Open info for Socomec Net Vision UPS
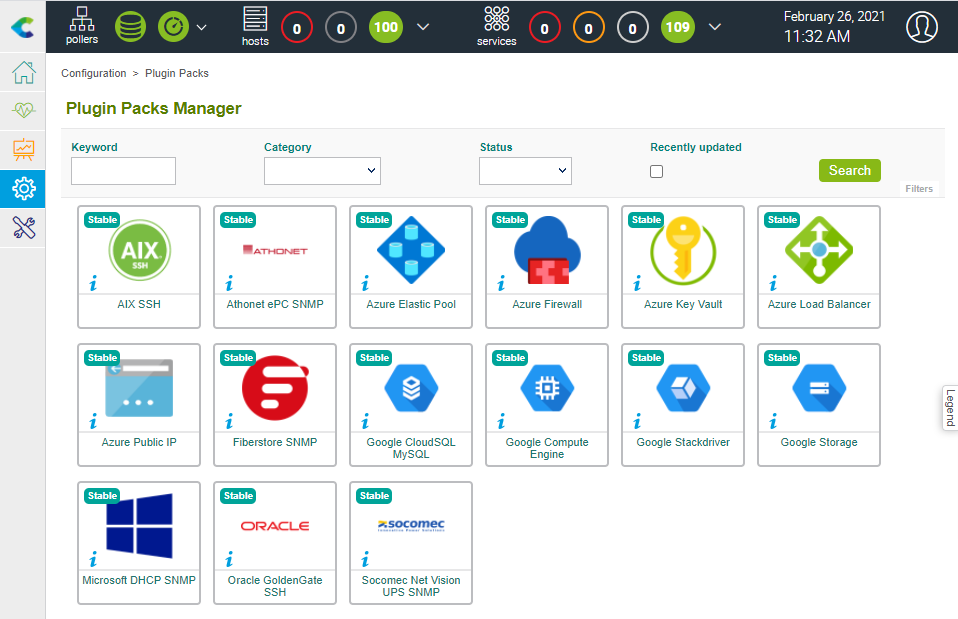 [365, 560]
